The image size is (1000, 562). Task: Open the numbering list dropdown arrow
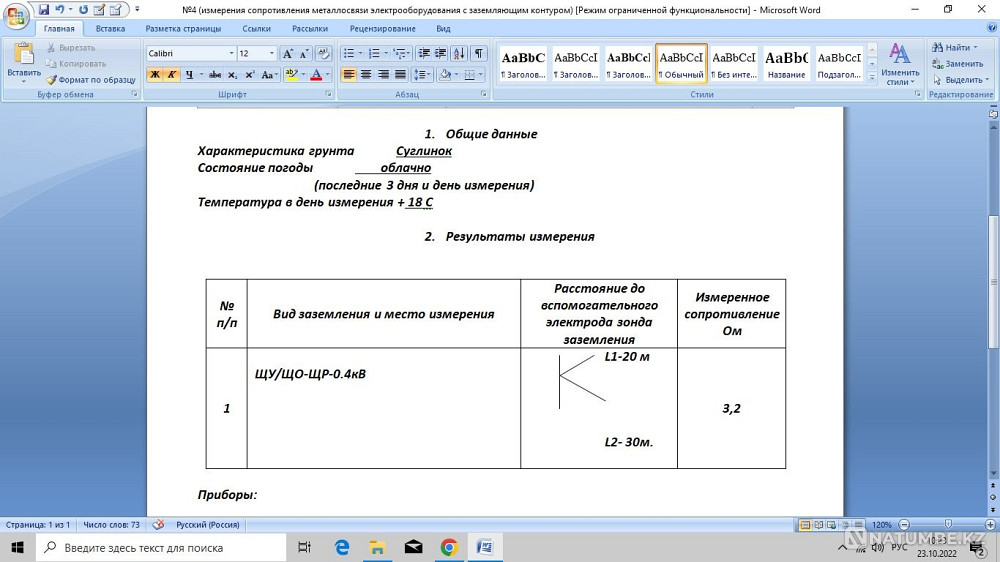[386, 54]
